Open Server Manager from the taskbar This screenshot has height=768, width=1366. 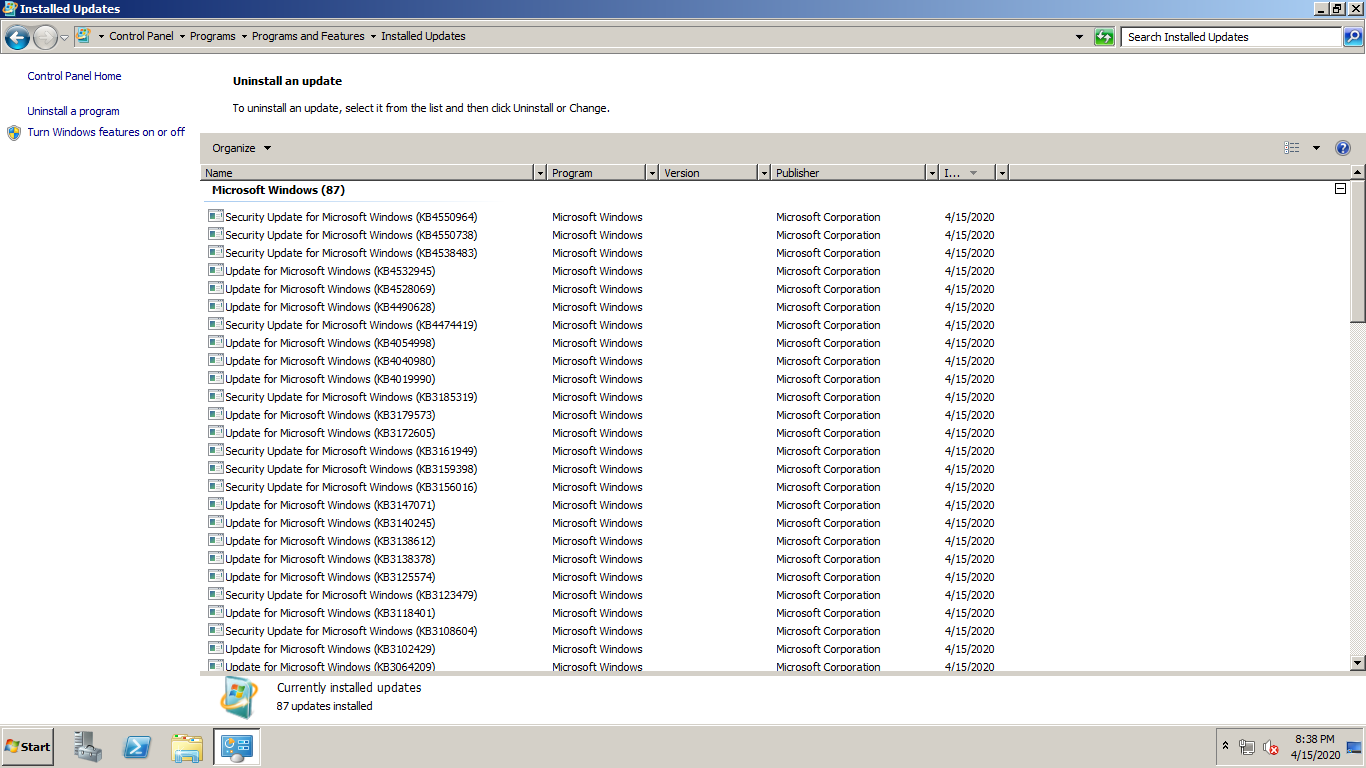(x=88, y=746)
